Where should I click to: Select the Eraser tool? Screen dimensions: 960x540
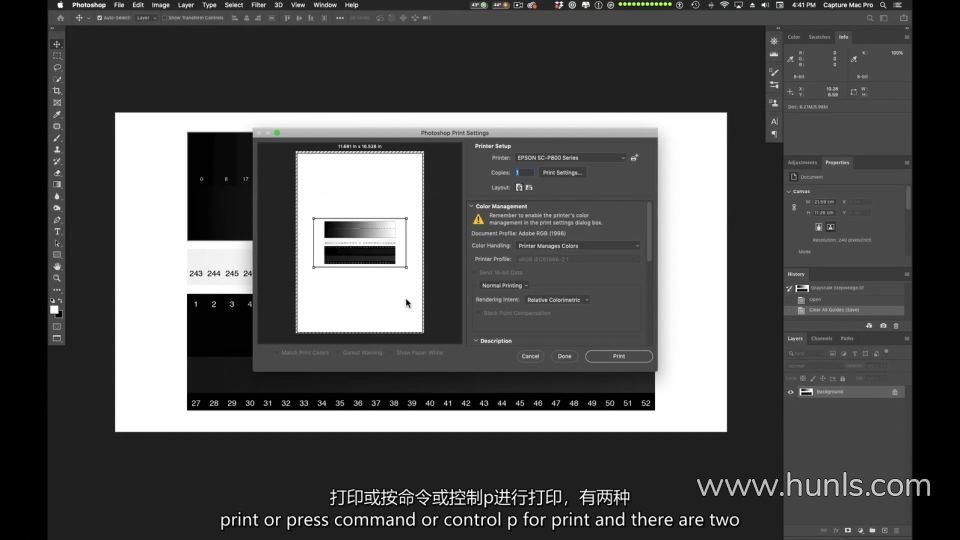point(57,173)
